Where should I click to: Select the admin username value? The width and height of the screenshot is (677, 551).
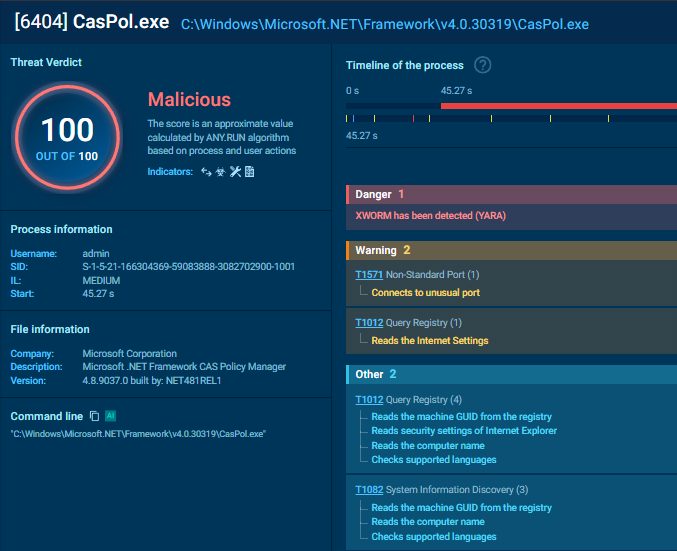[x=96, y=253]
